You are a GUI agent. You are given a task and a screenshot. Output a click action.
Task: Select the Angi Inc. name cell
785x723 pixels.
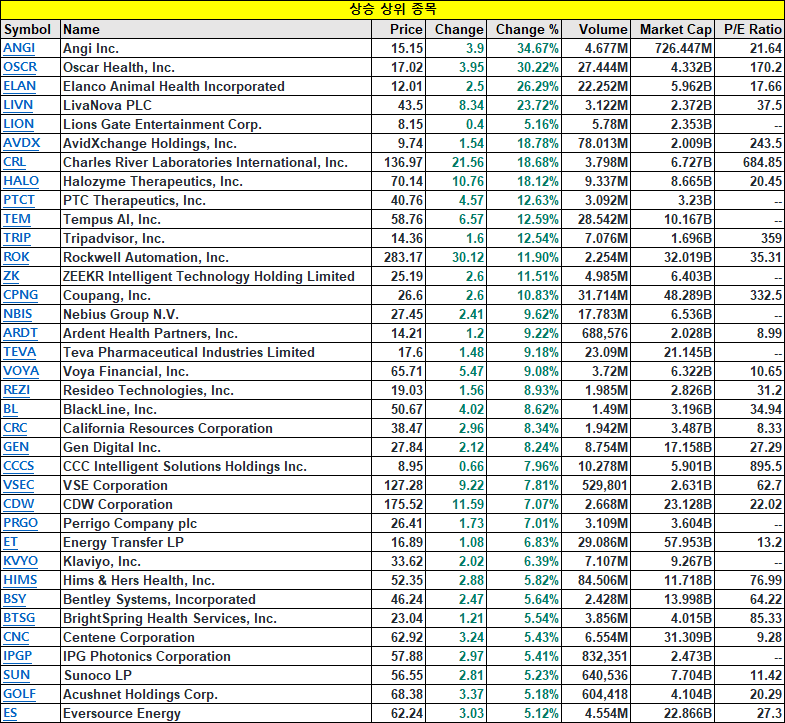[216, 48]
